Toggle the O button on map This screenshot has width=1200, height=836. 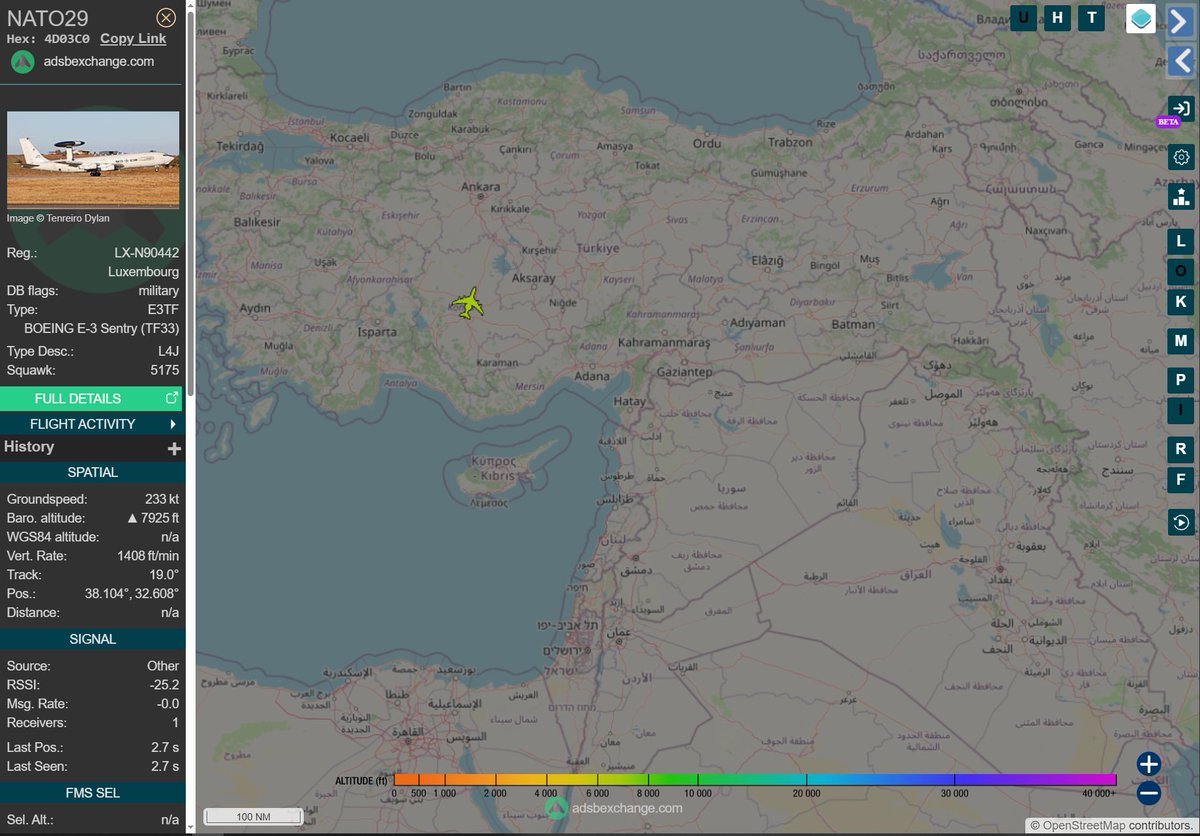pyautogui.click(x=1181, y=271)
